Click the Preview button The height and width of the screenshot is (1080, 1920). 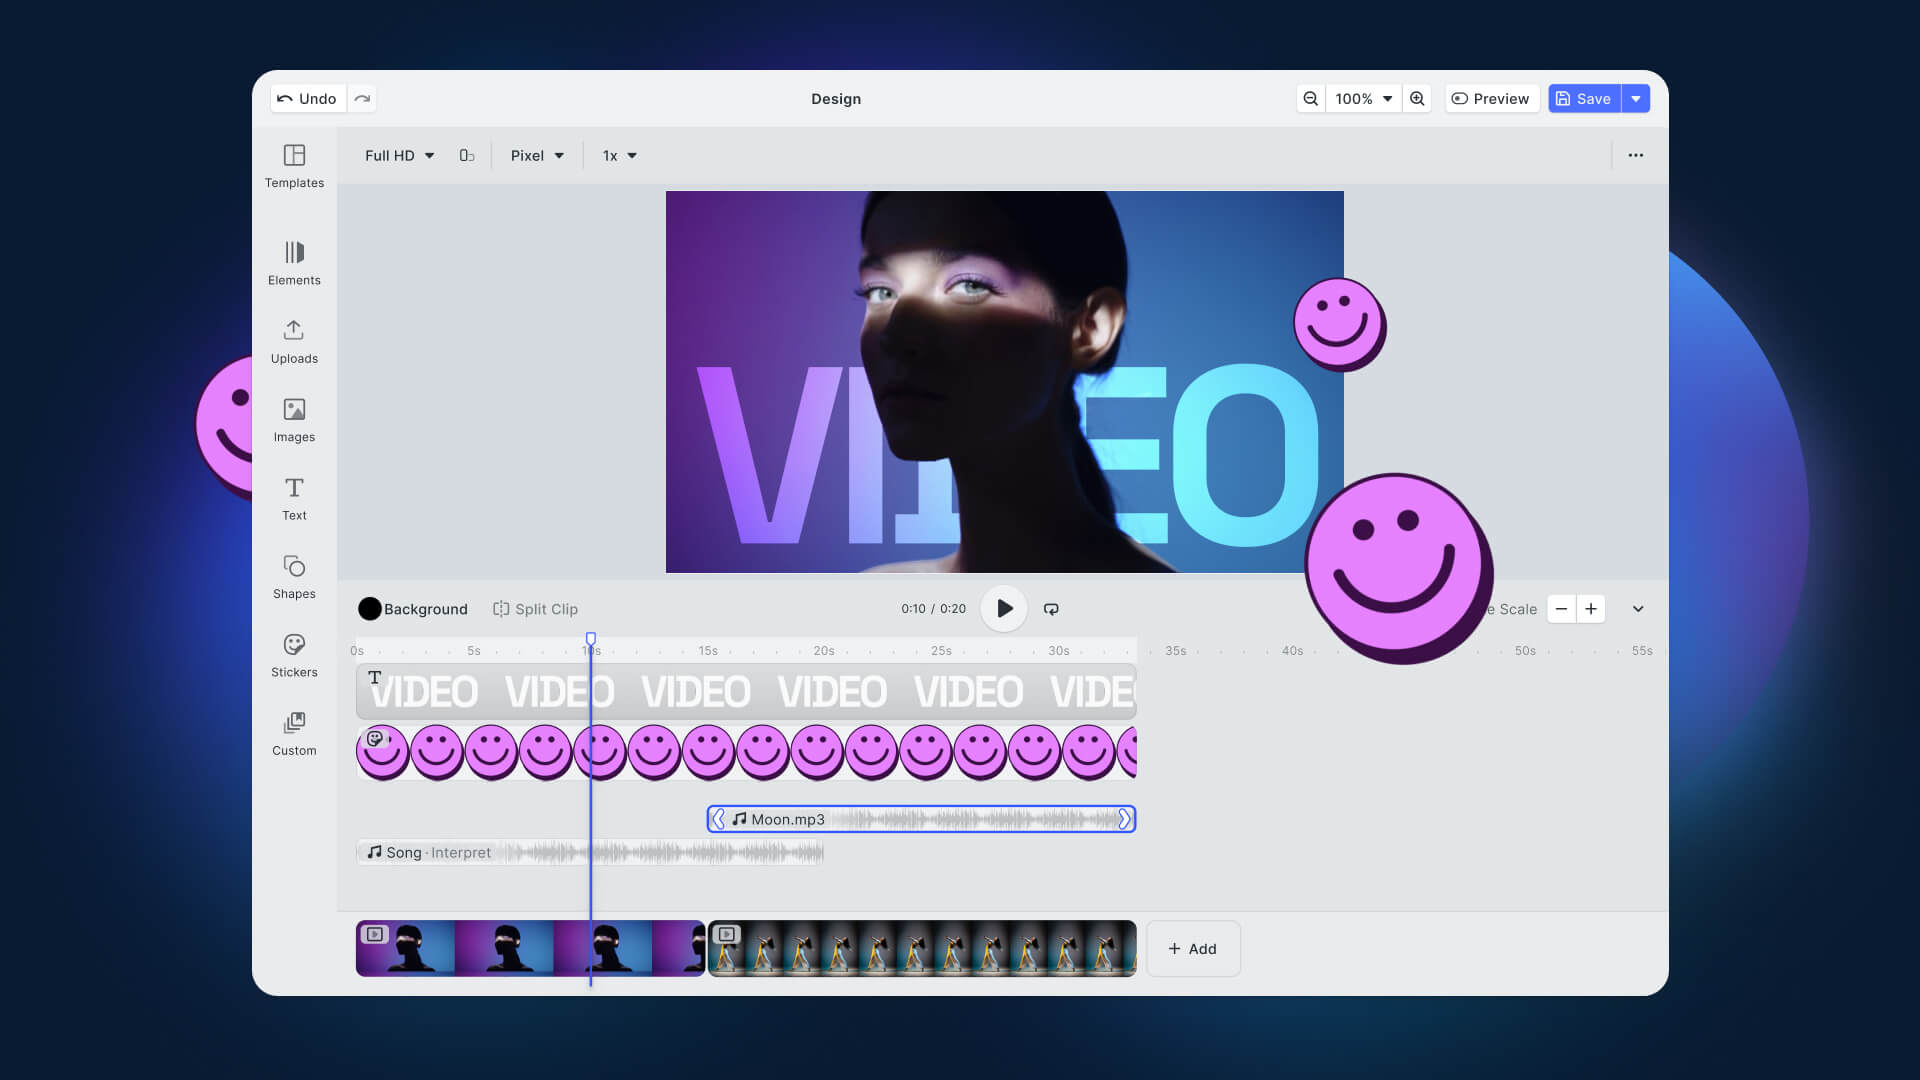(1491, 98)
